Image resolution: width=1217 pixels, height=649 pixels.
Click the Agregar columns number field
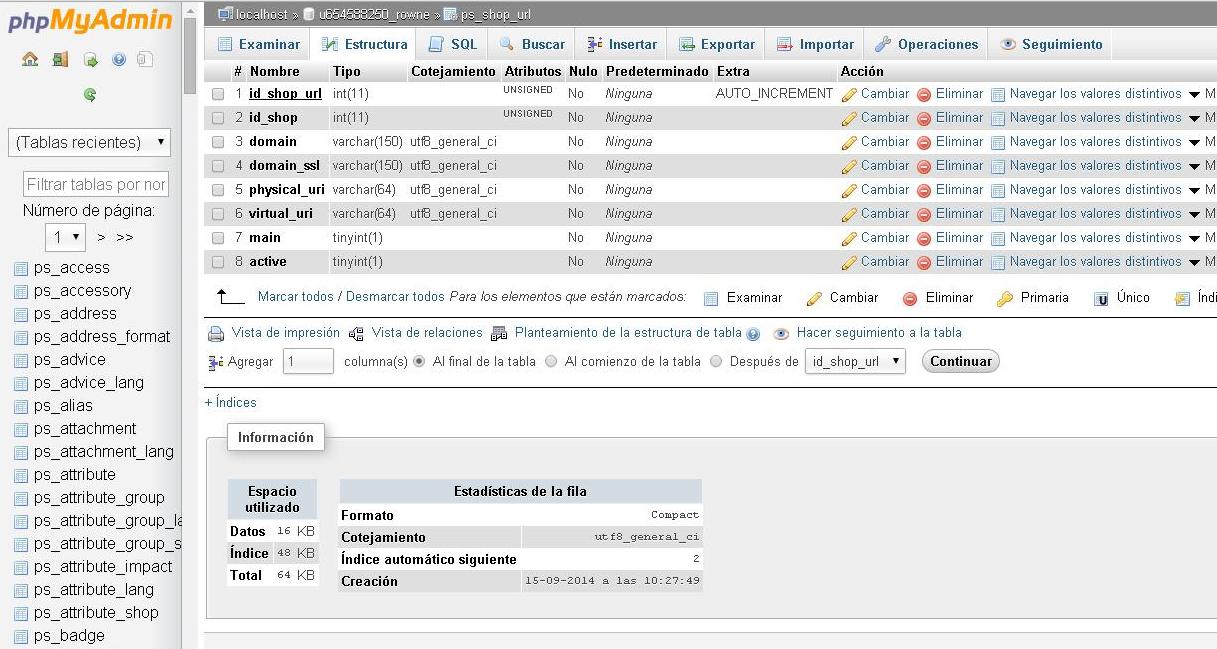click(x=308, y=362)
